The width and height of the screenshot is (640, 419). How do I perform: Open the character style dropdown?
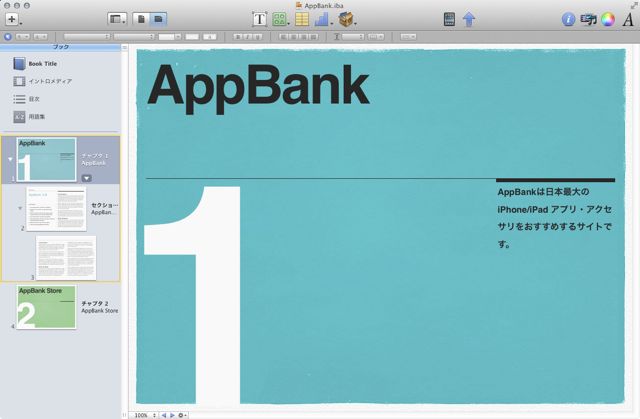40,37
